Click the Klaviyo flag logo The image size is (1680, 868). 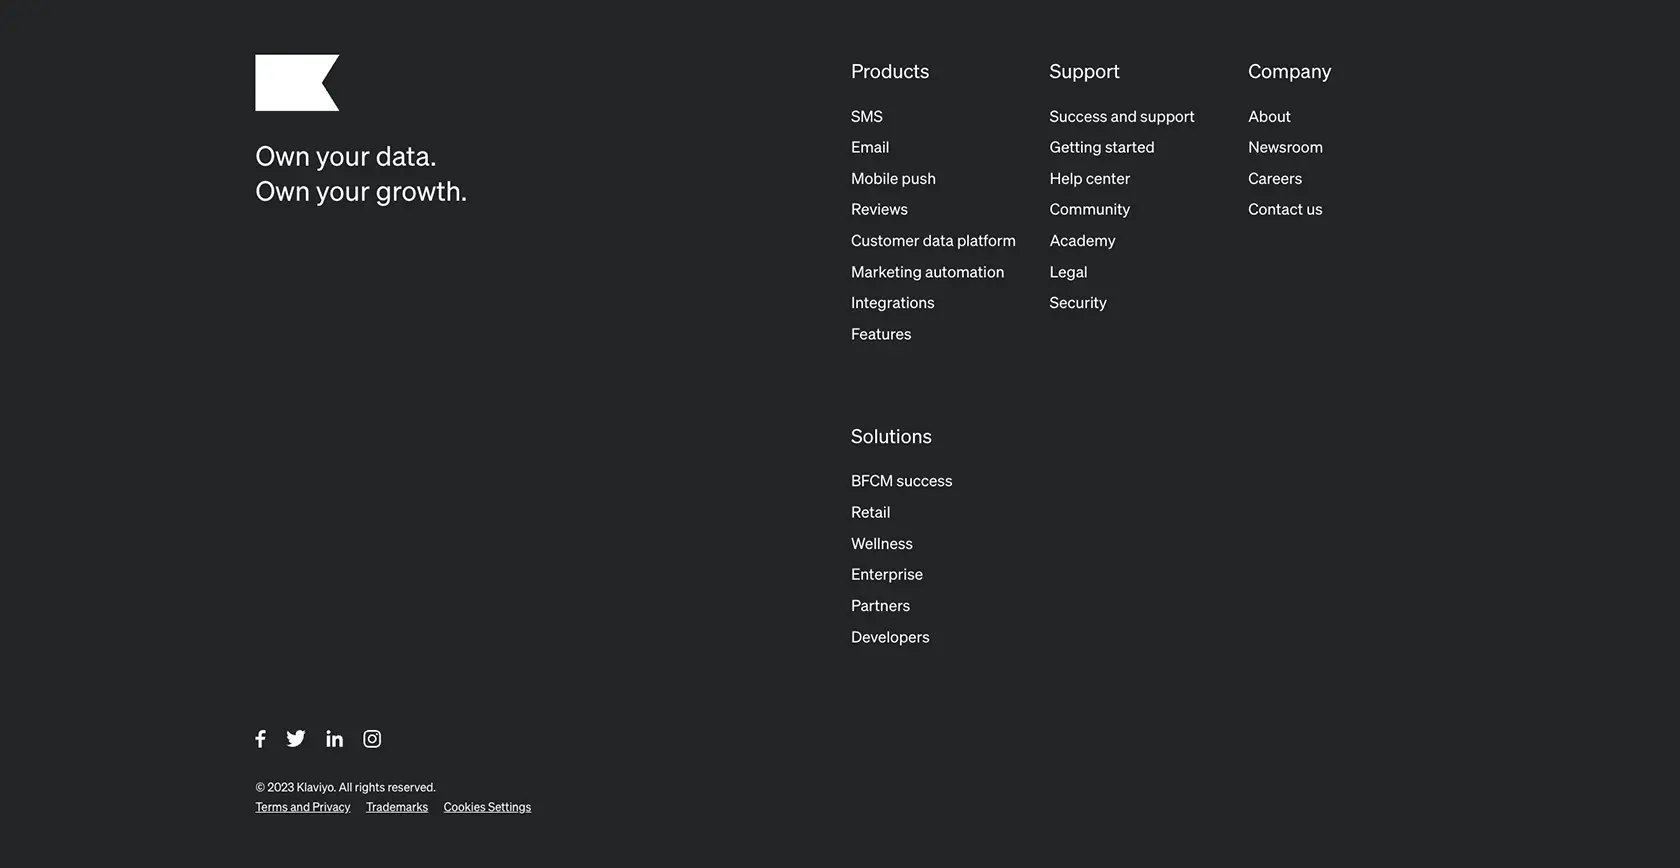pos(297,83)
